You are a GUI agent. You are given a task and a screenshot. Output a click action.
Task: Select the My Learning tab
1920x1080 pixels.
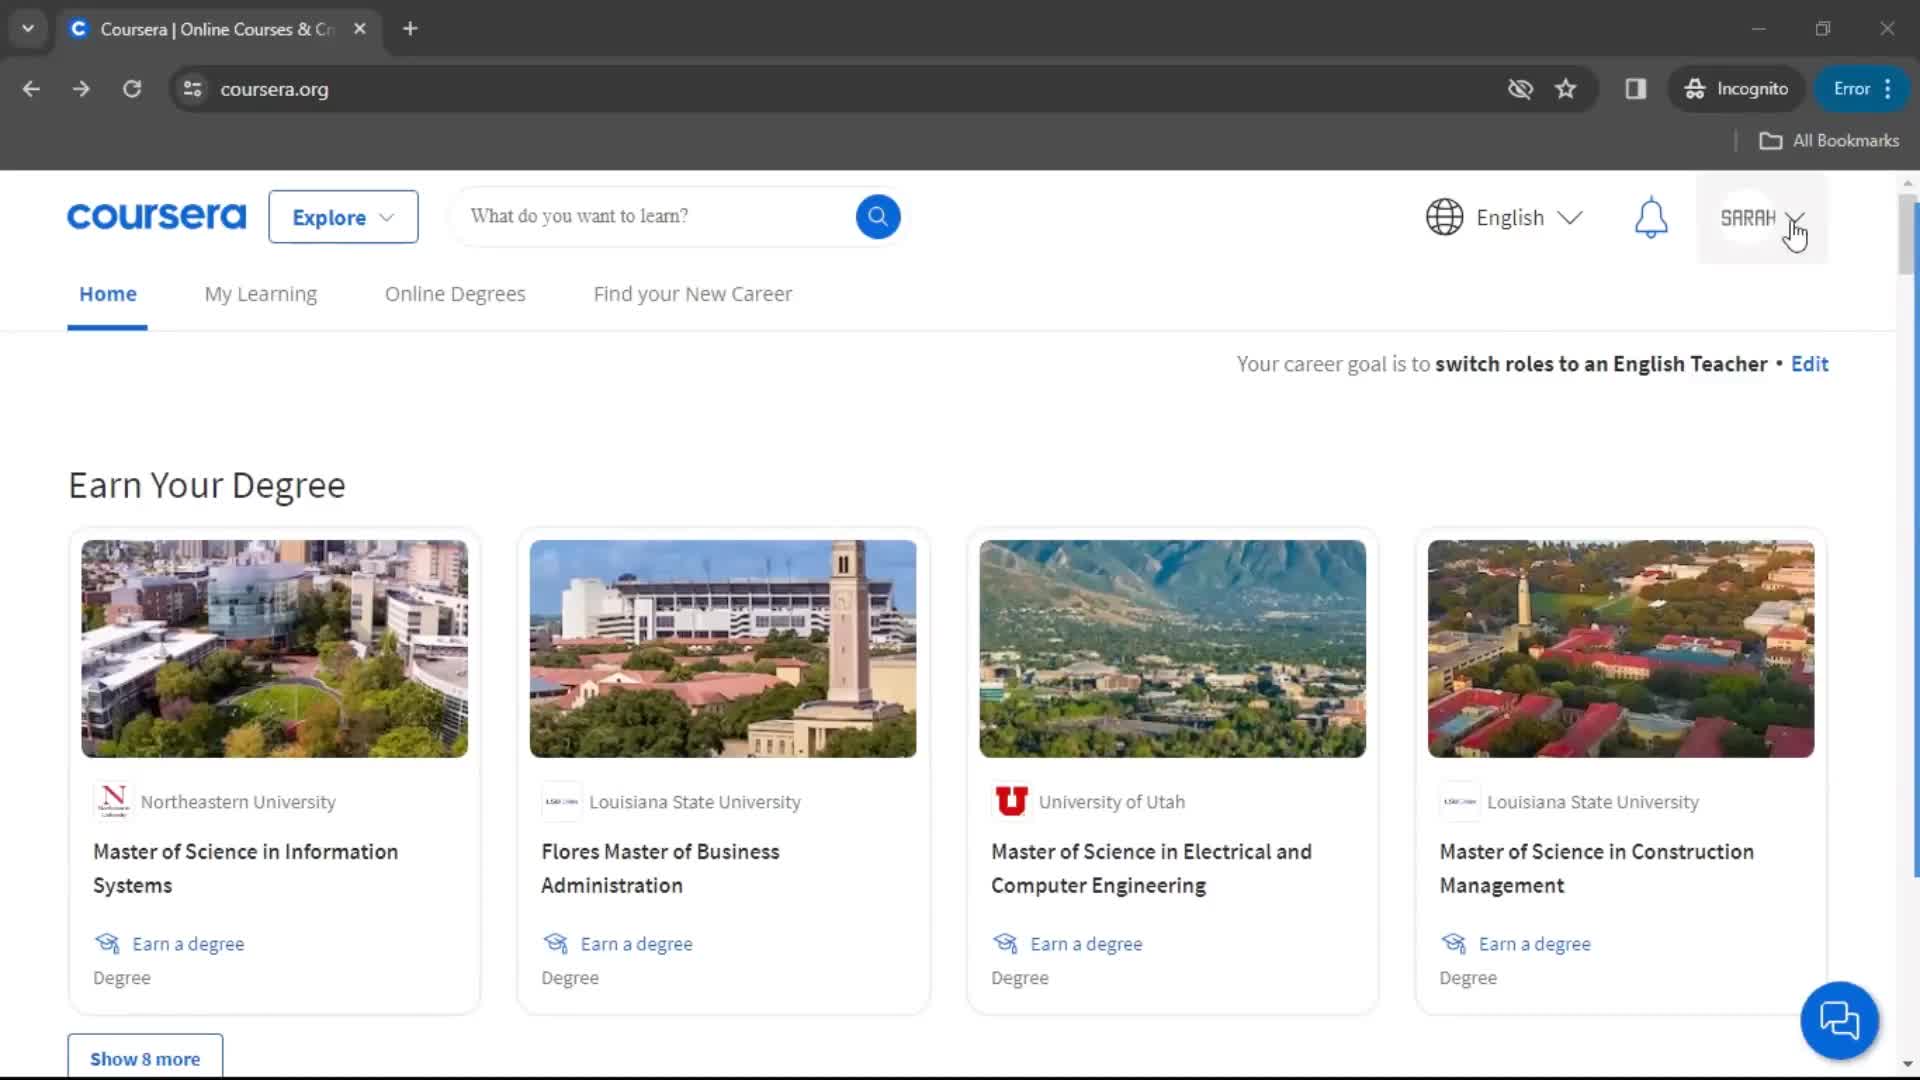pyautogui.click(x=260, y=293)
